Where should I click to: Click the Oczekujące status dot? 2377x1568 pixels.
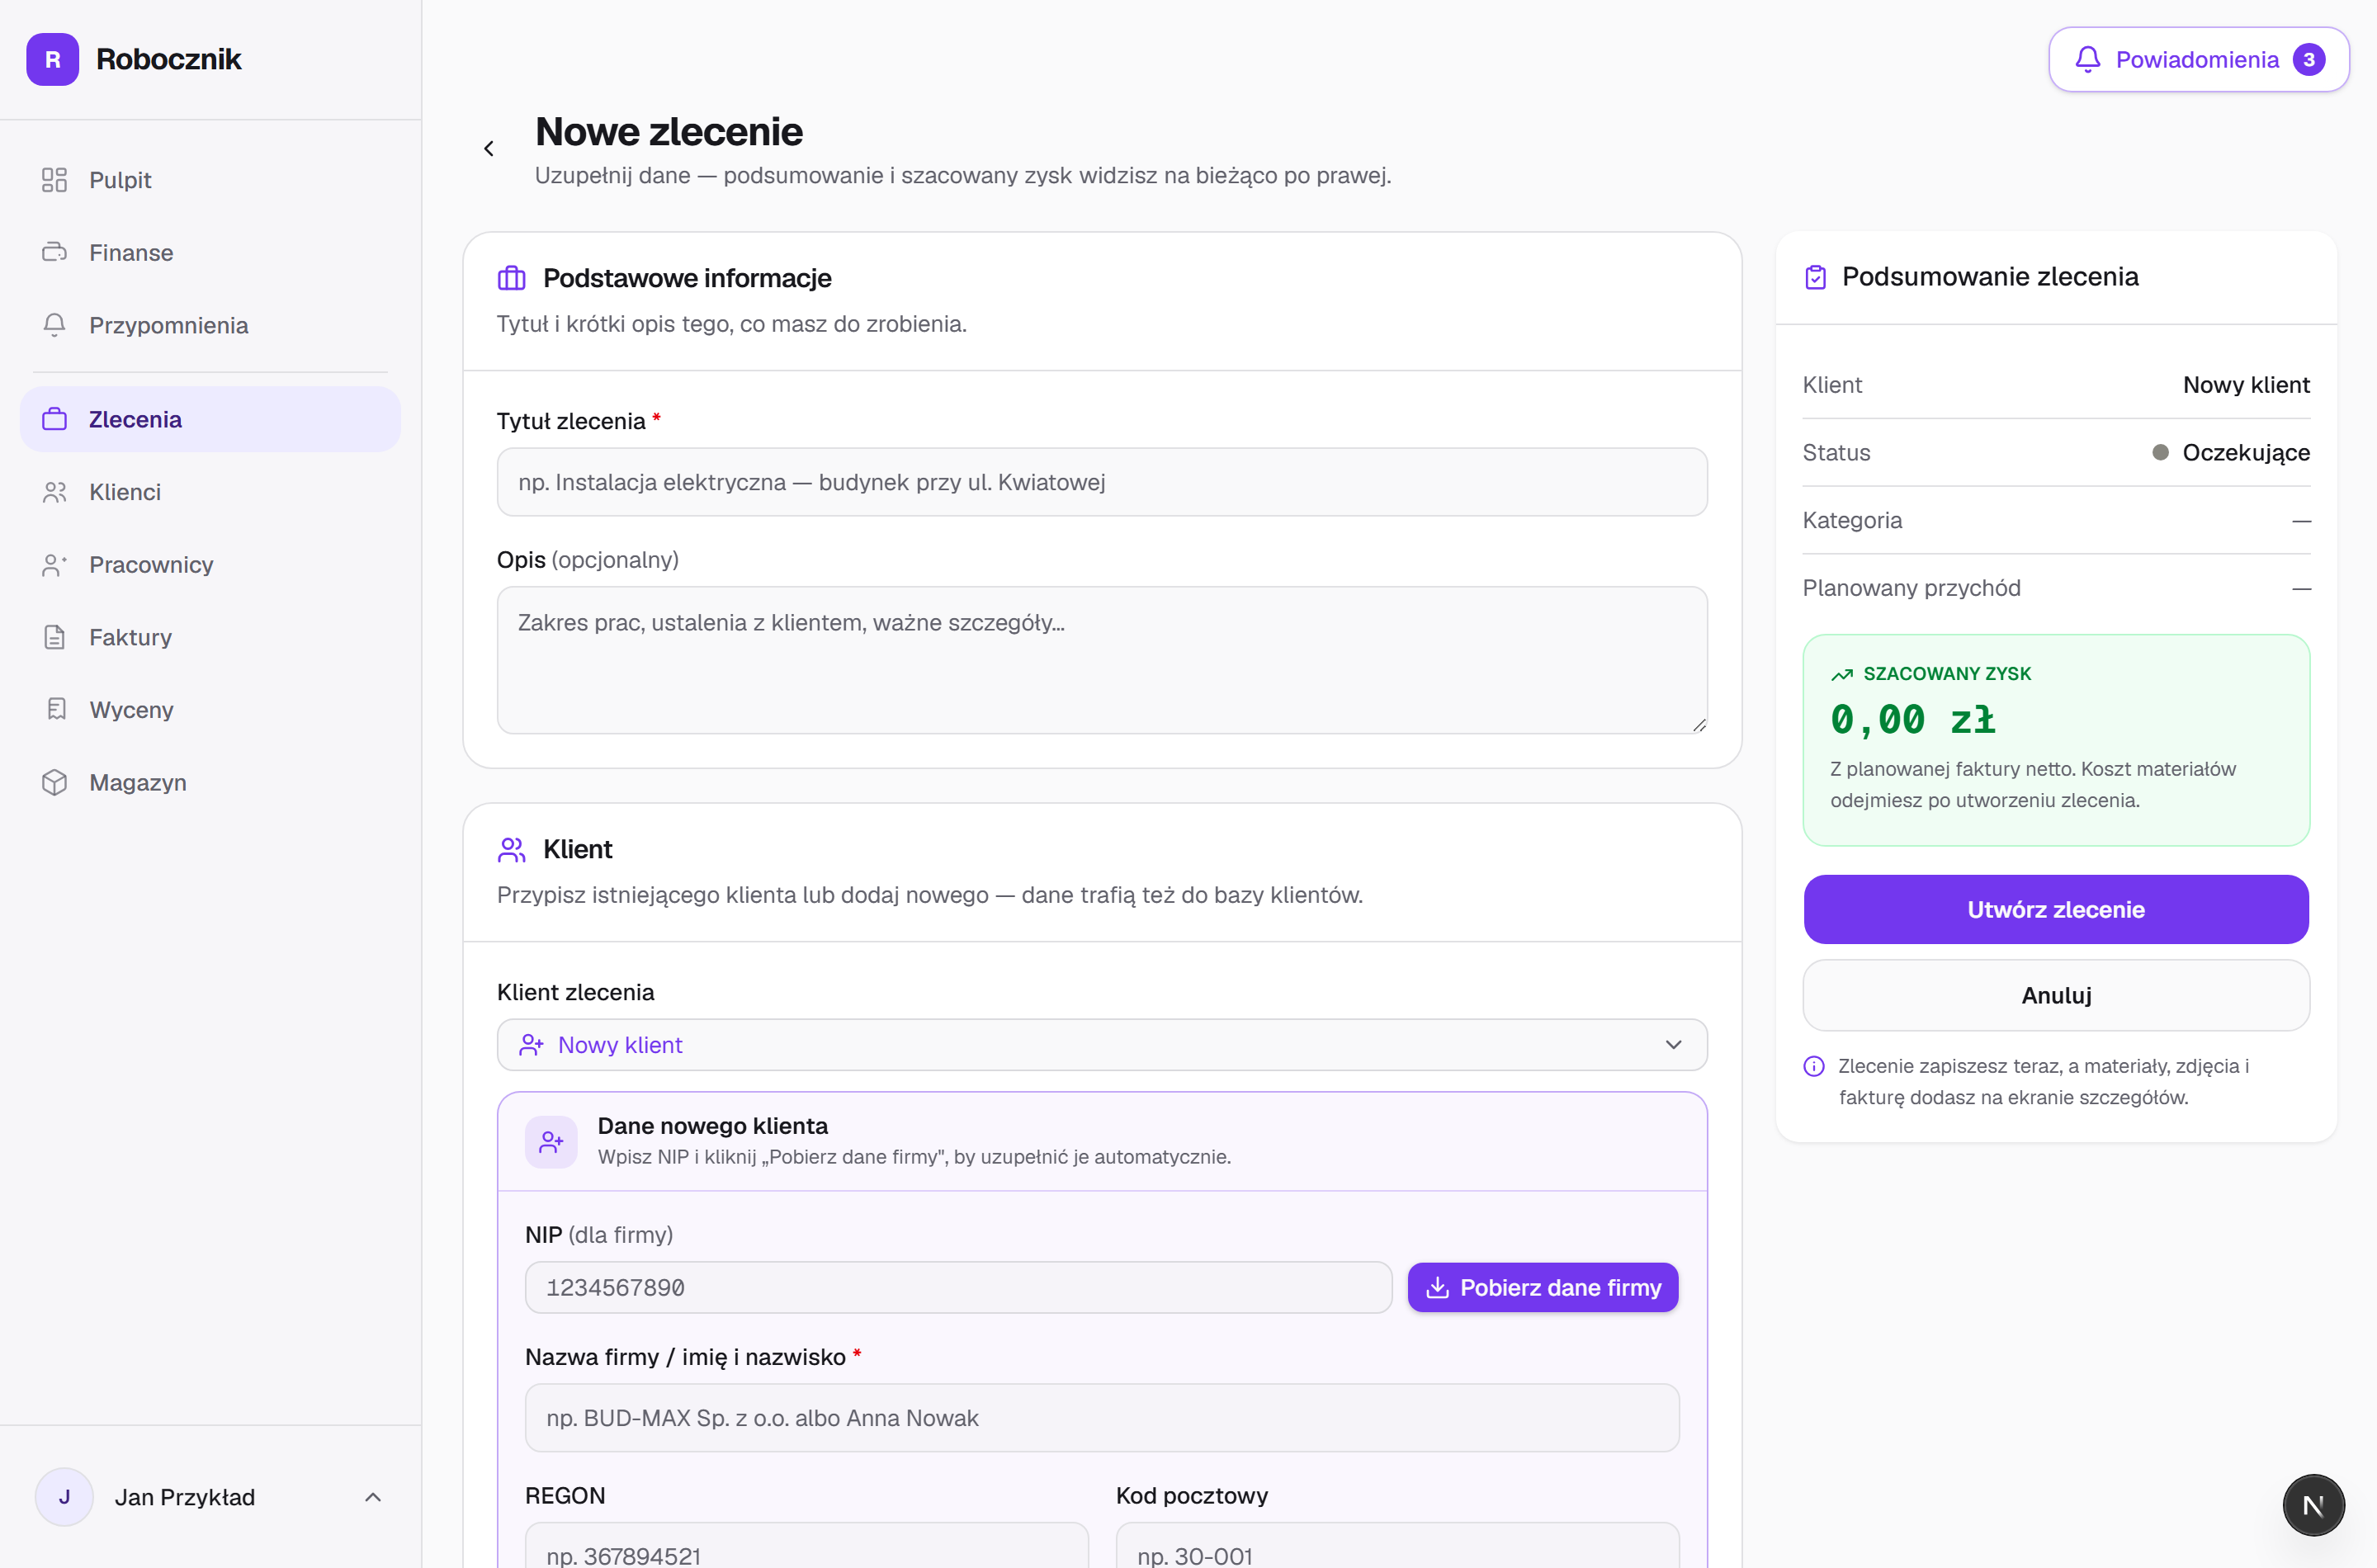pyautogui.click(x=2160, y=453)
